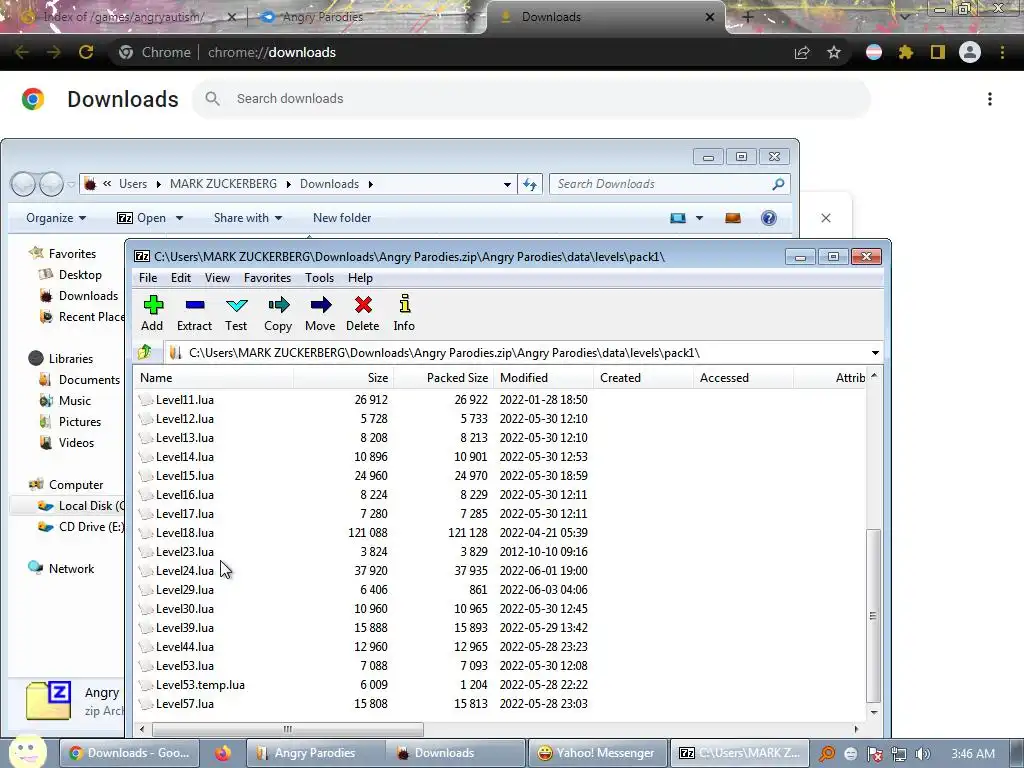Open the Downloads page more actions menu
The width and height of the screenshot is (1024, 768).
point(990,99)
